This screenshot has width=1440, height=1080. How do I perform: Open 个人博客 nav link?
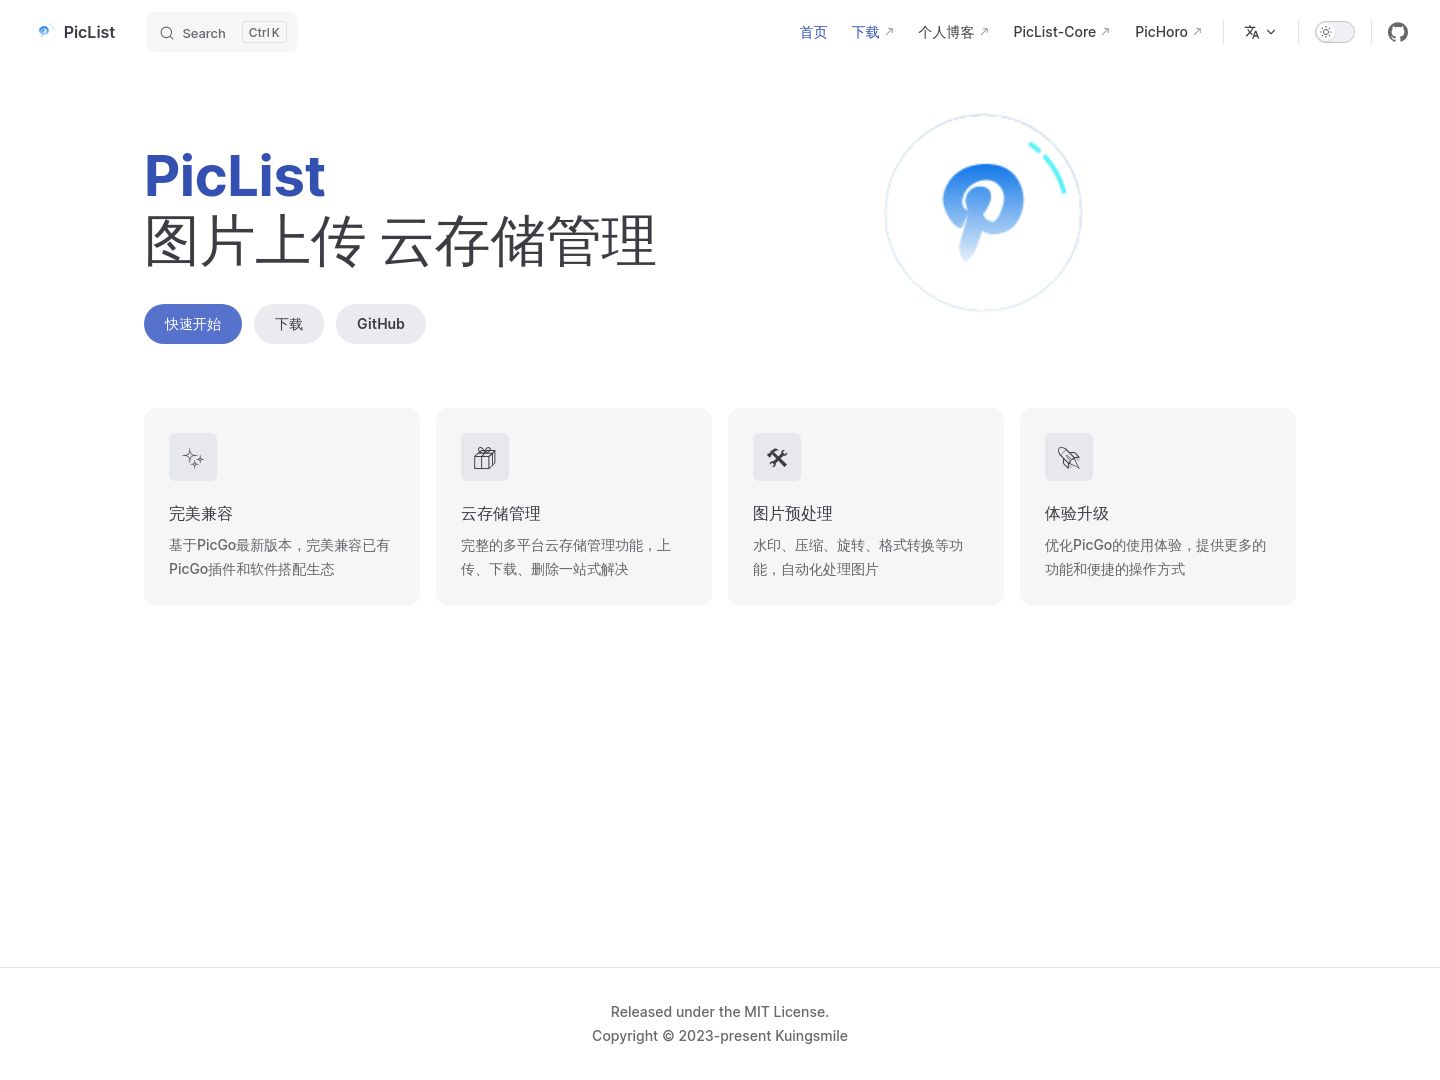[x=953, y=32]
